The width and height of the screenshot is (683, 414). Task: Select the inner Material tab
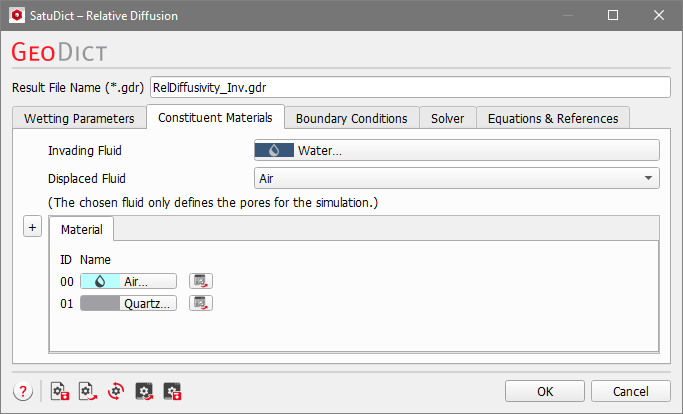click(x=81, y=229)
